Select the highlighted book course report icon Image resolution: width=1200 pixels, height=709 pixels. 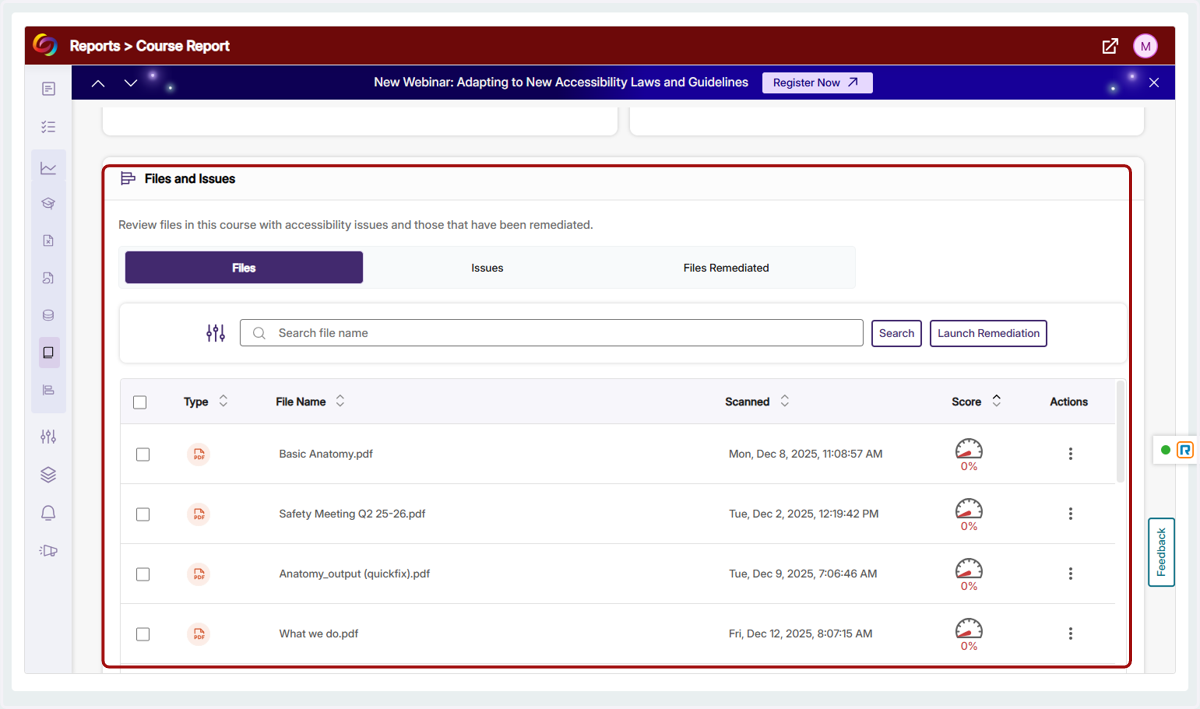[48, 353]
